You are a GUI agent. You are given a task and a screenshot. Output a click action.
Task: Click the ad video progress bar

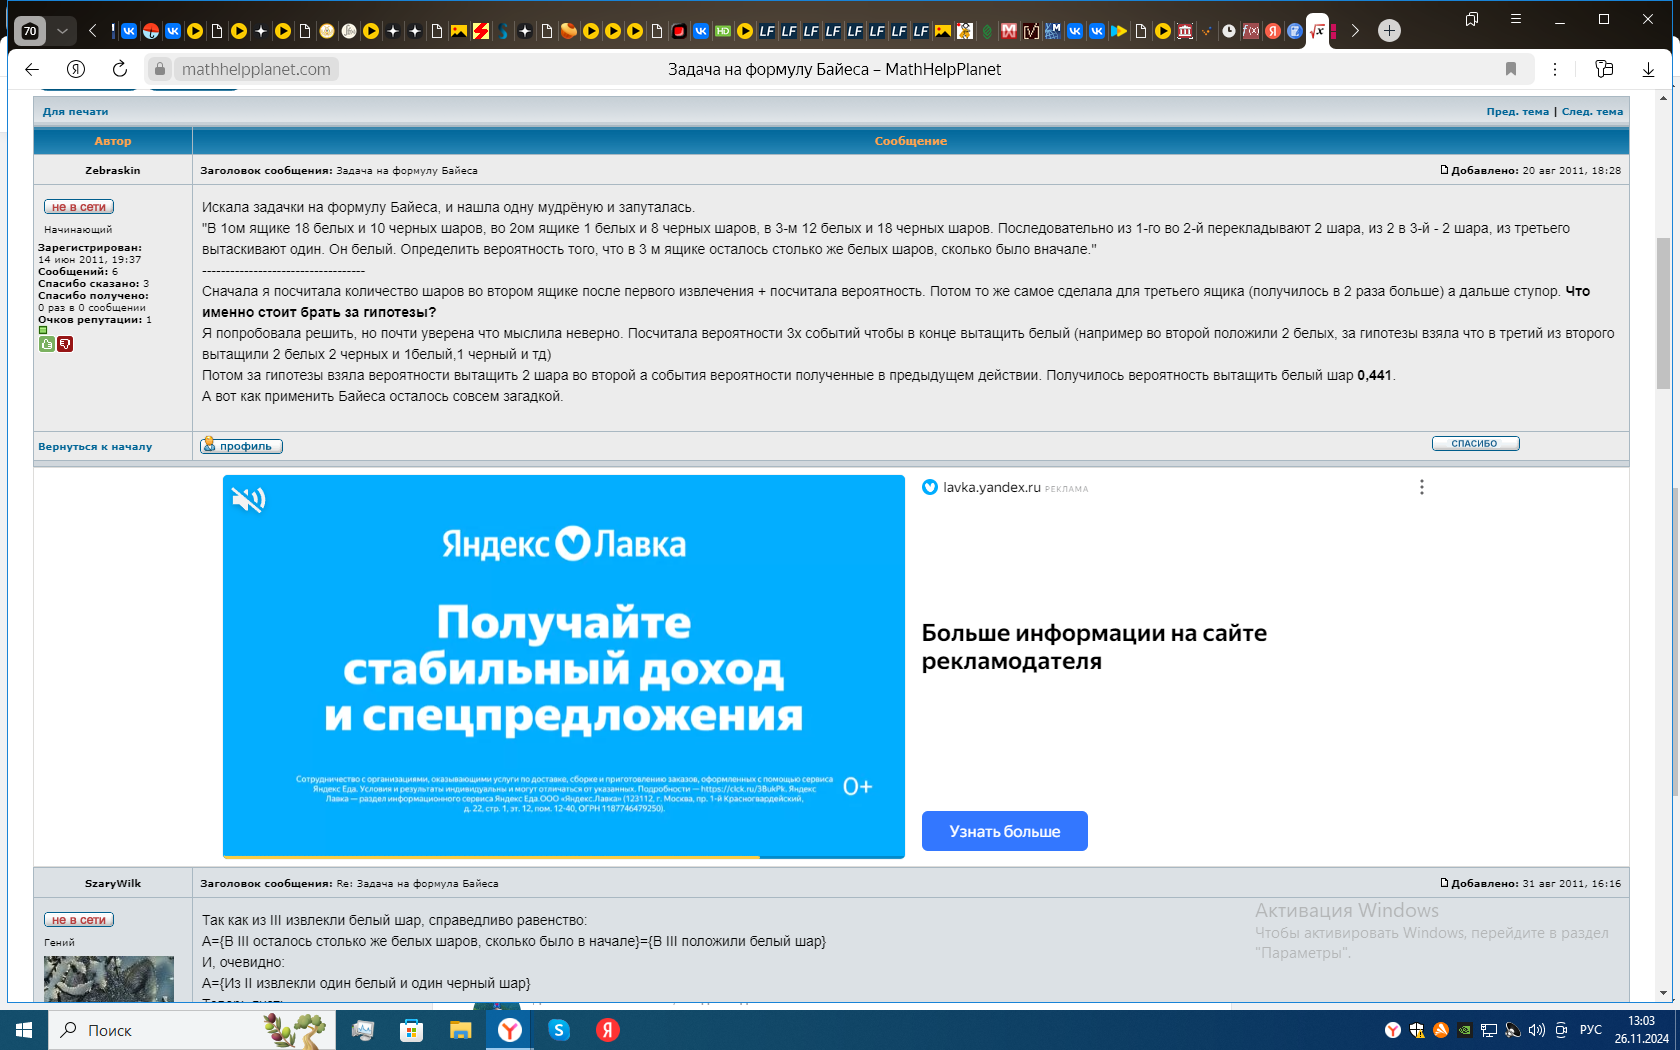click(x=564, y=857)
